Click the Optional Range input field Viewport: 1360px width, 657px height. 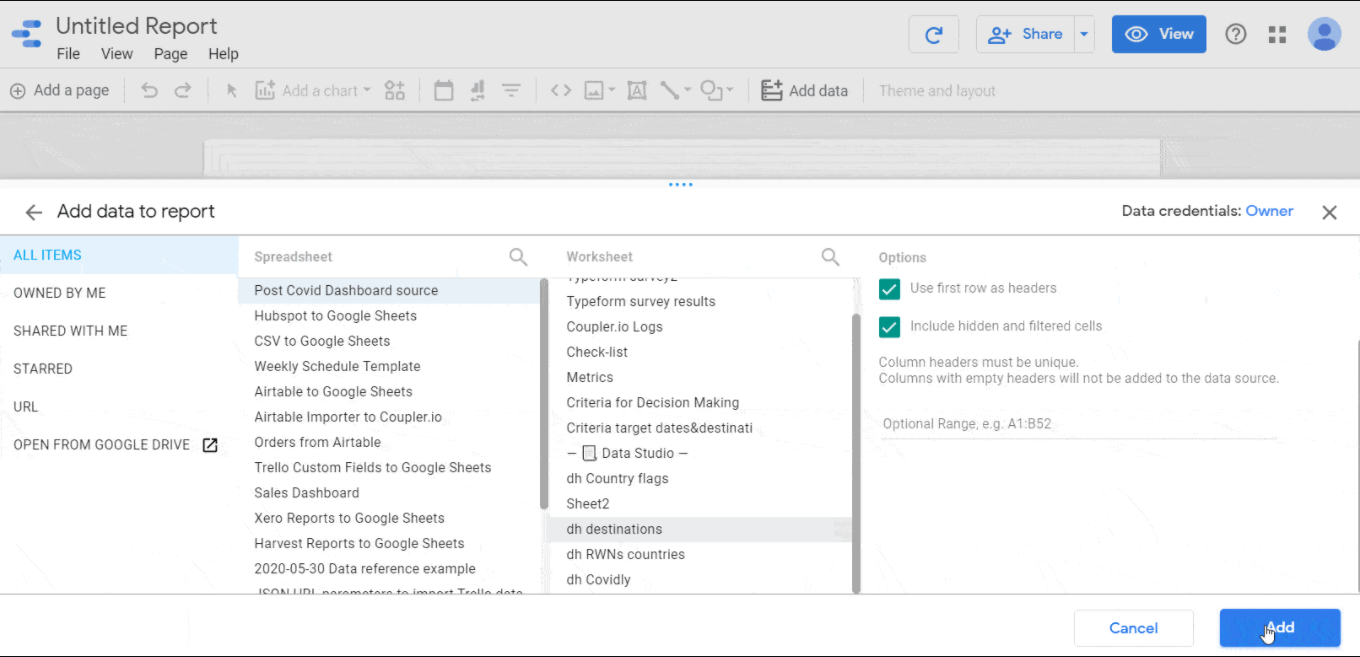(x=1077, y=424)
